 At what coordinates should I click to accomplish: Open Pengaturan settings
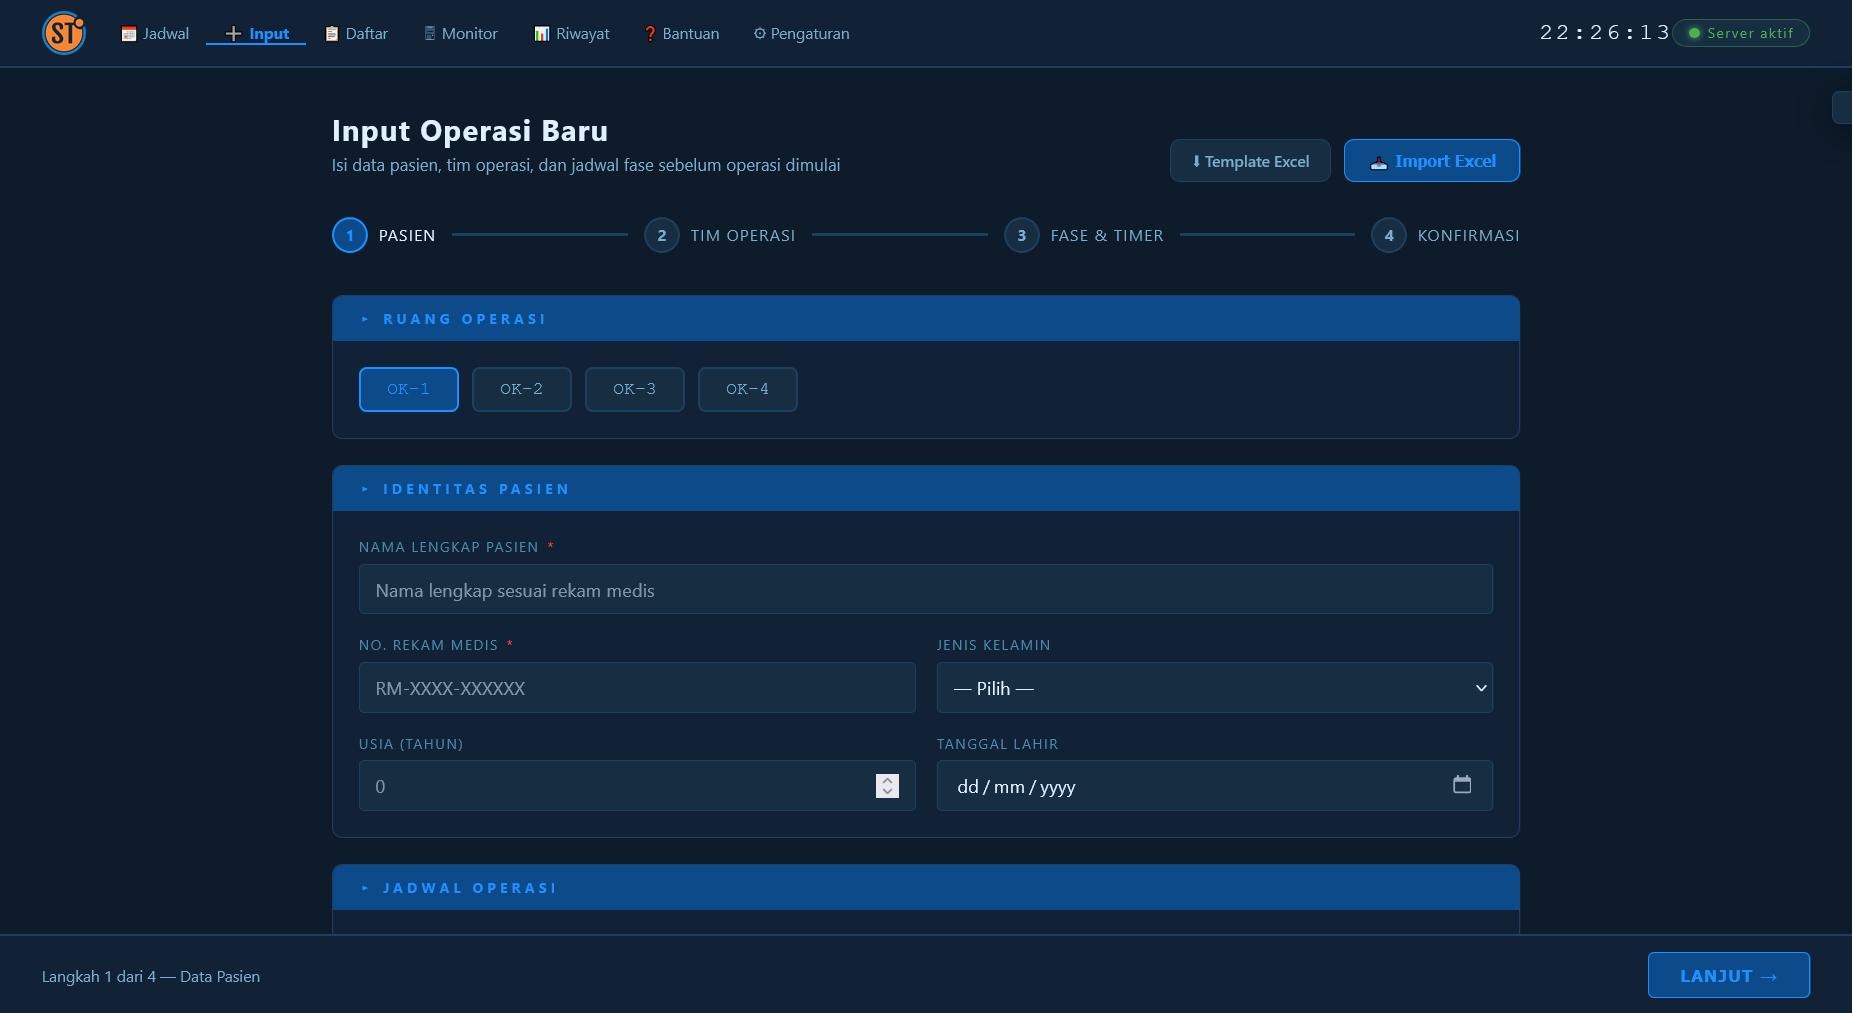coord(801,33)
